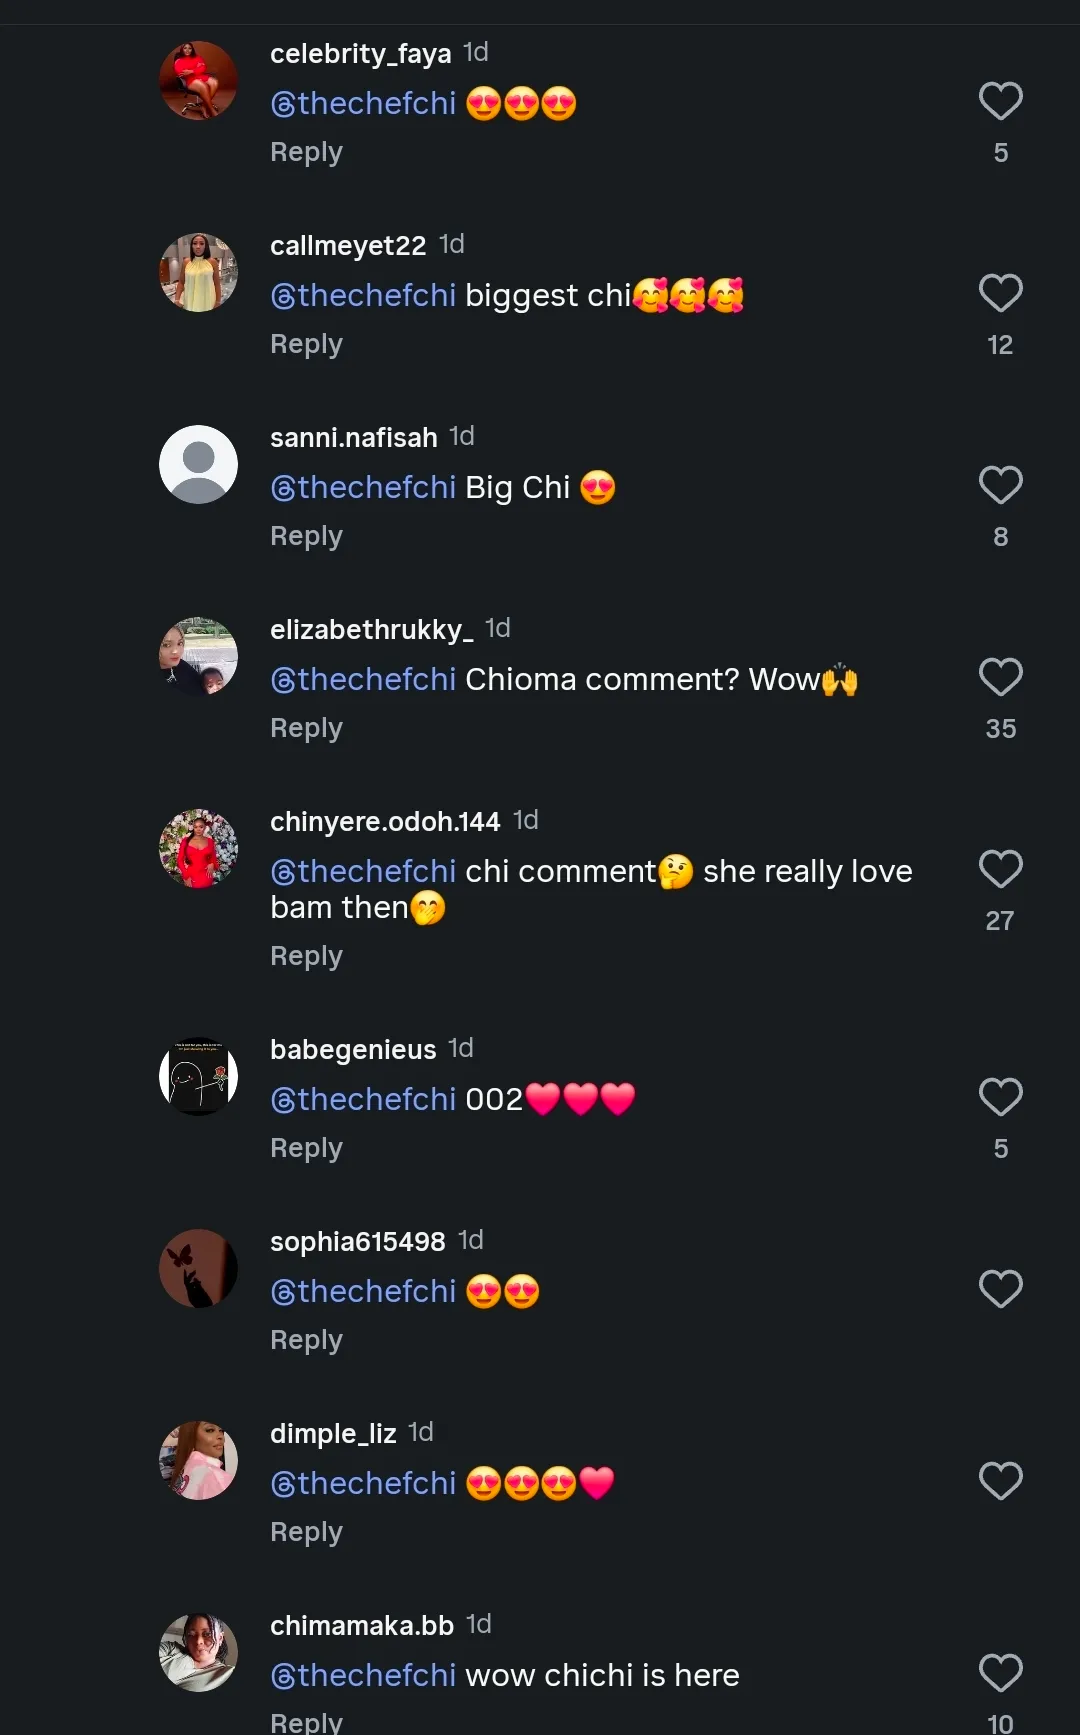Like celebrity_faya's comment with the heart
Screen dimensions: 1080x1735
pyautogui.click(x=1000, y=101)
